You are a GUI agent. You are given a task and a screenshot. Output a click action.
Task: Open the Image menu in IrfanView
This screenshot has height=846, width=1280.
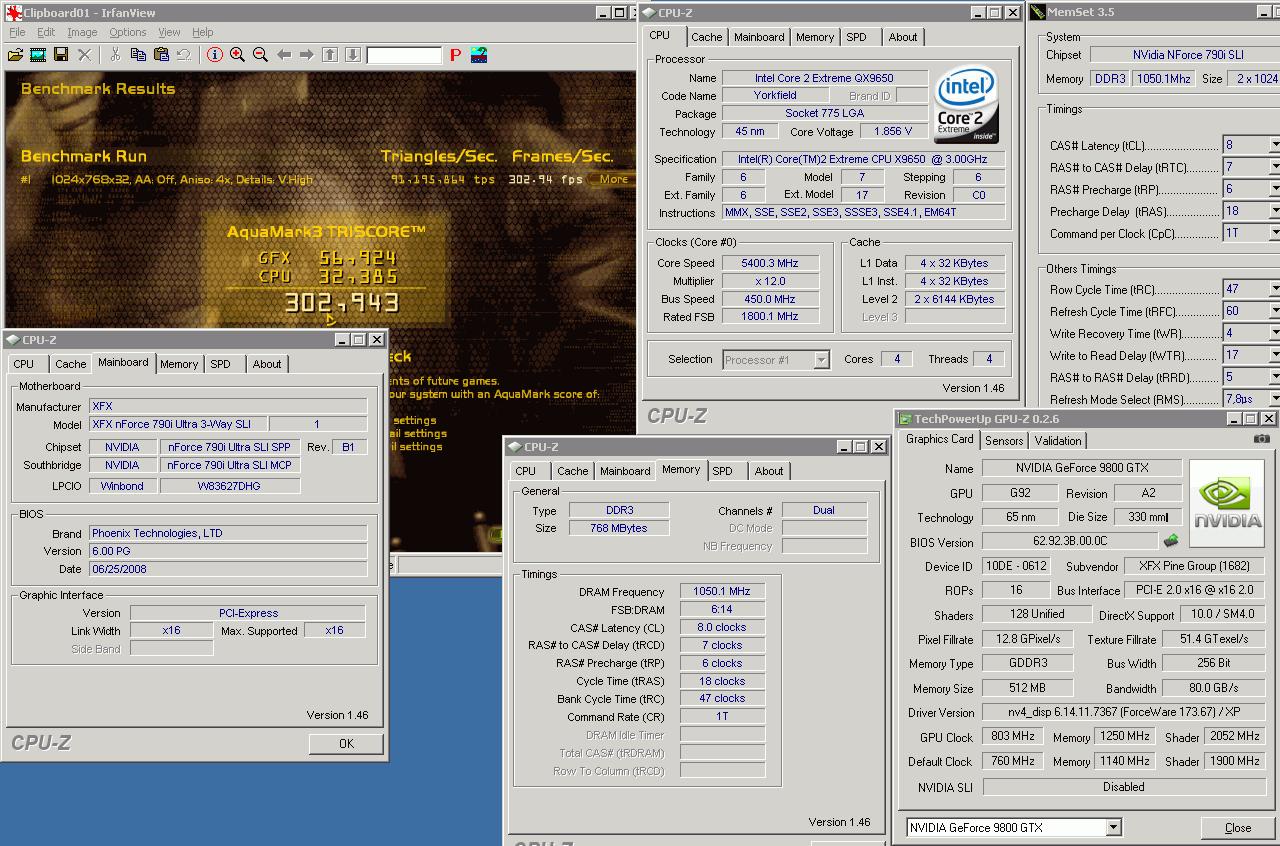(x=82, y=32)
